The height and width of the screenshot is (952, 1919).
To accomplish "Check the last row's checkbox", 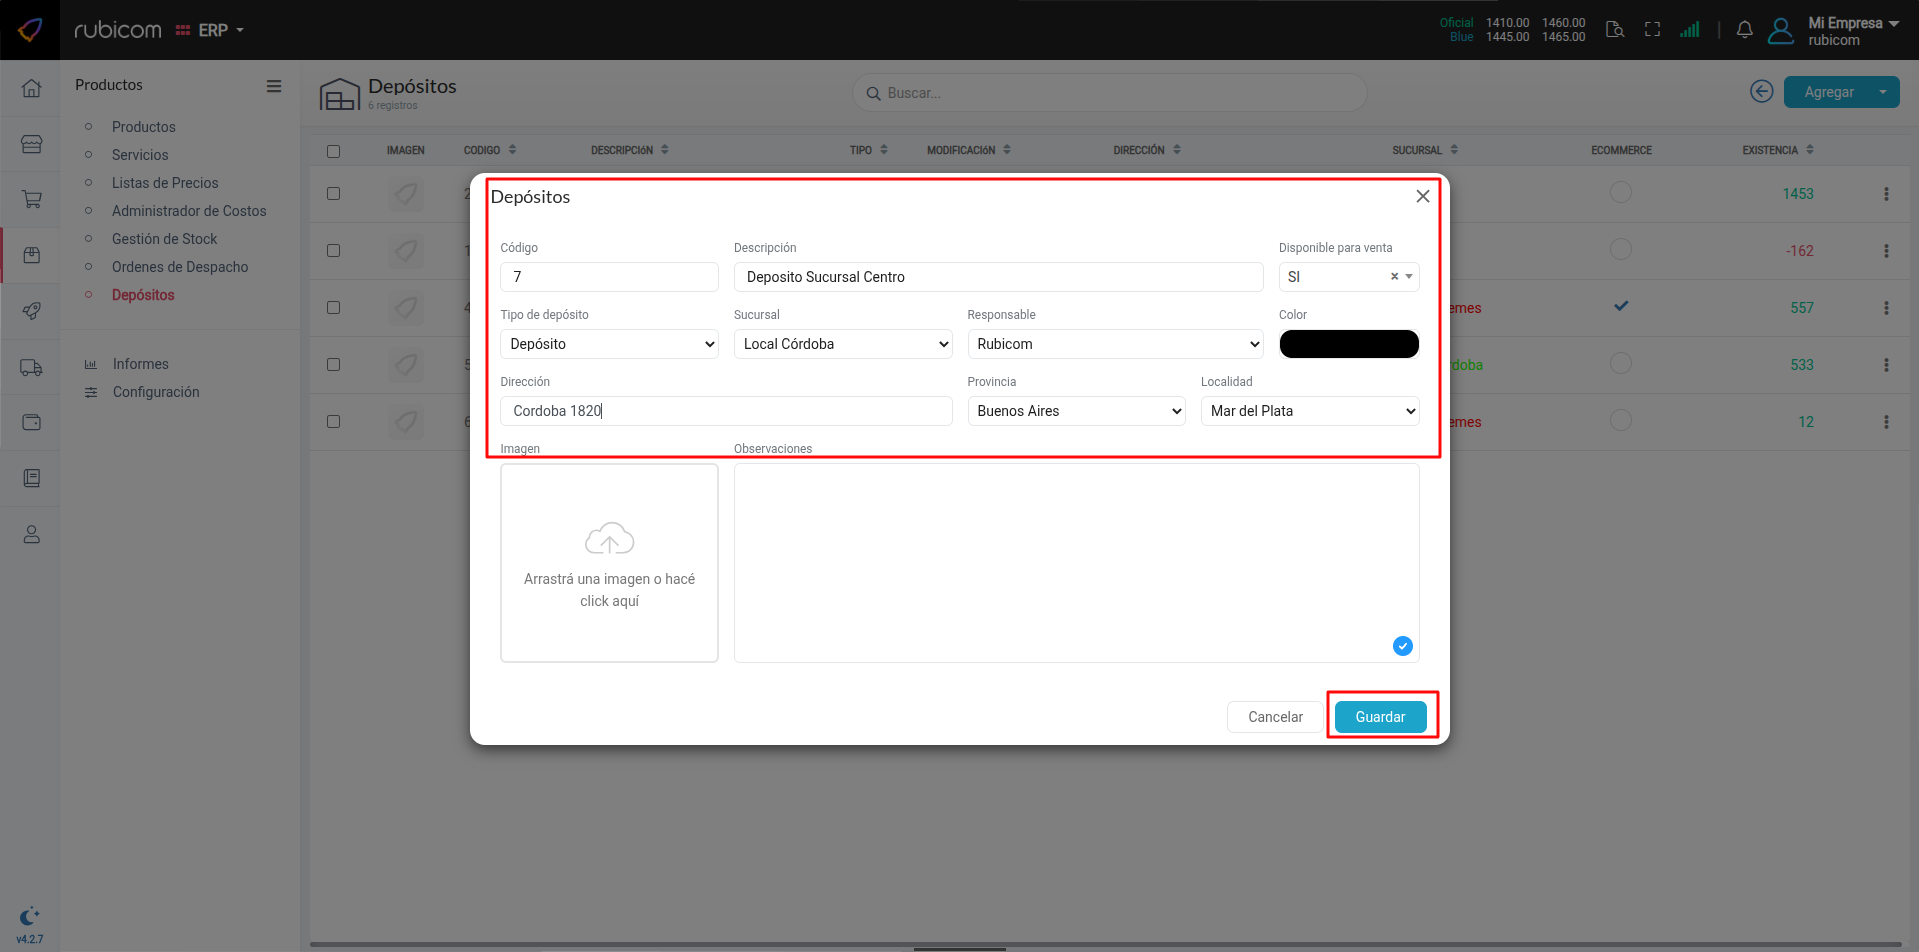I will pyautogui.click(x=333, y=422).
